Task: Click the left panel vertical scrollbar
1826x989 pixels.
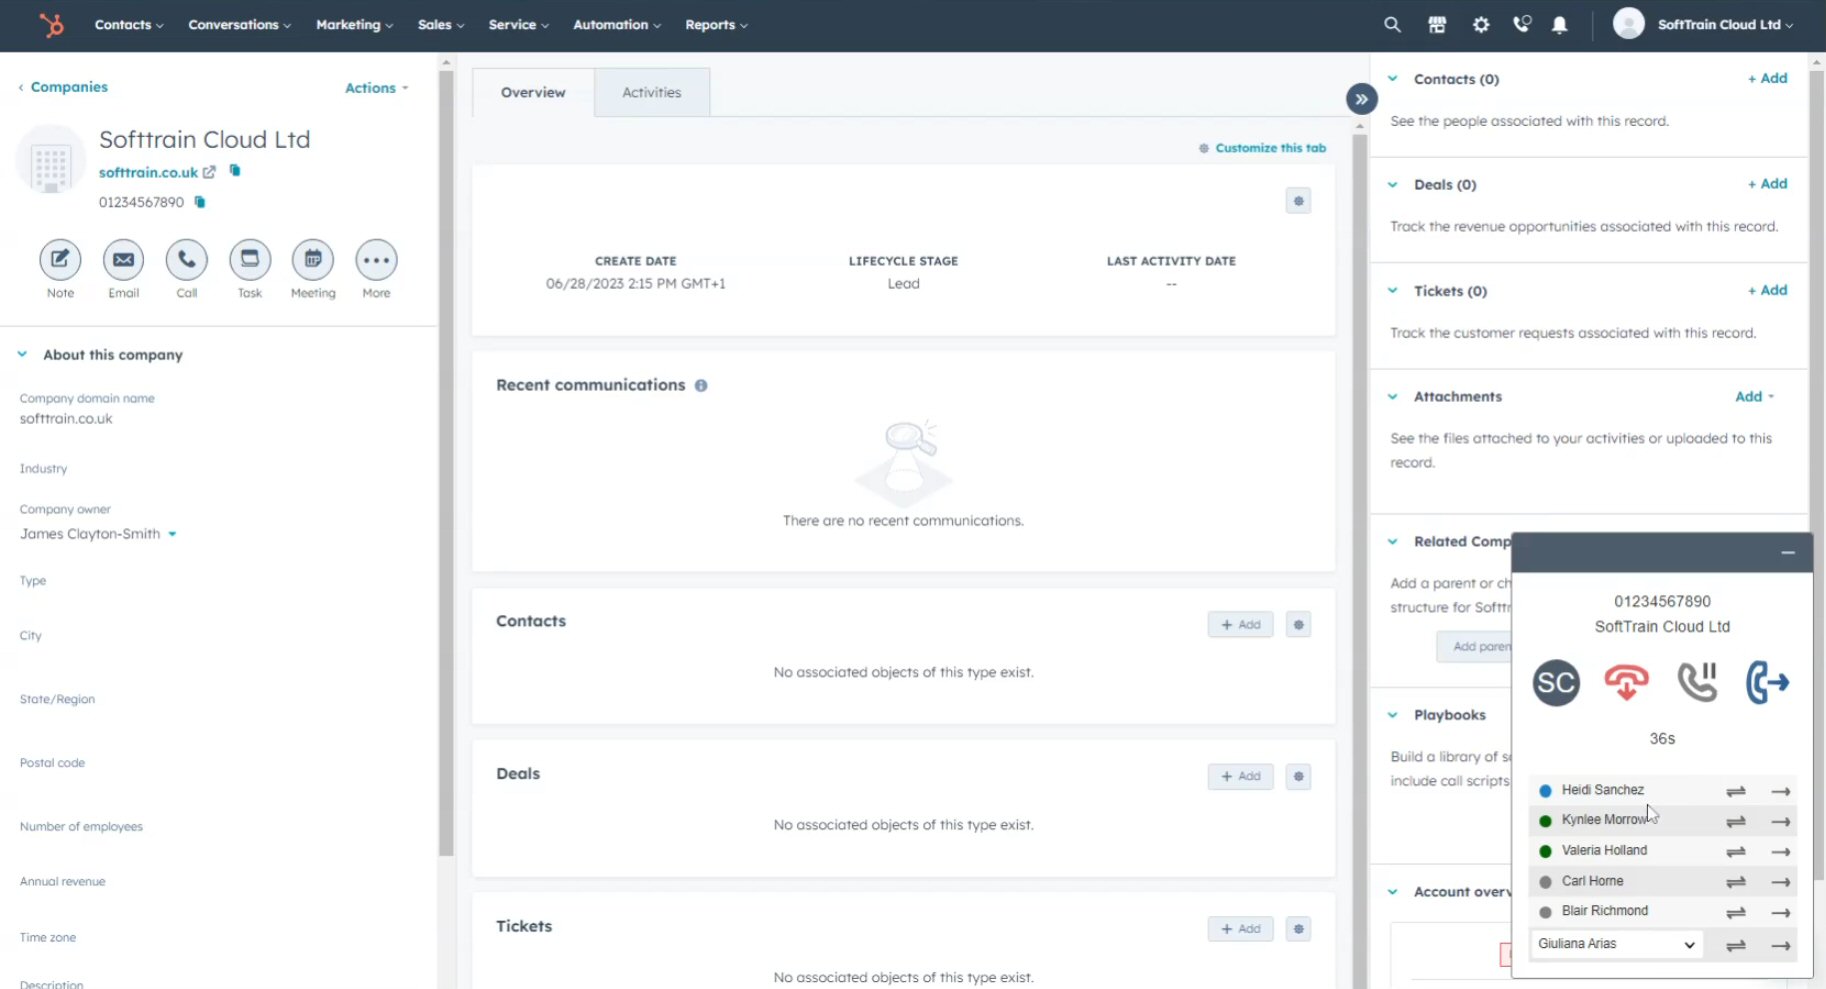Action: point(446,462)
